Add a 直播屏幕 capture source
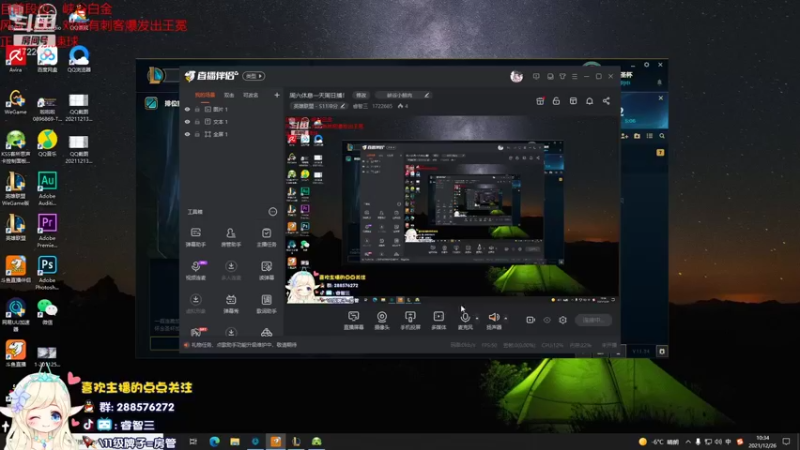 [354, 320]
